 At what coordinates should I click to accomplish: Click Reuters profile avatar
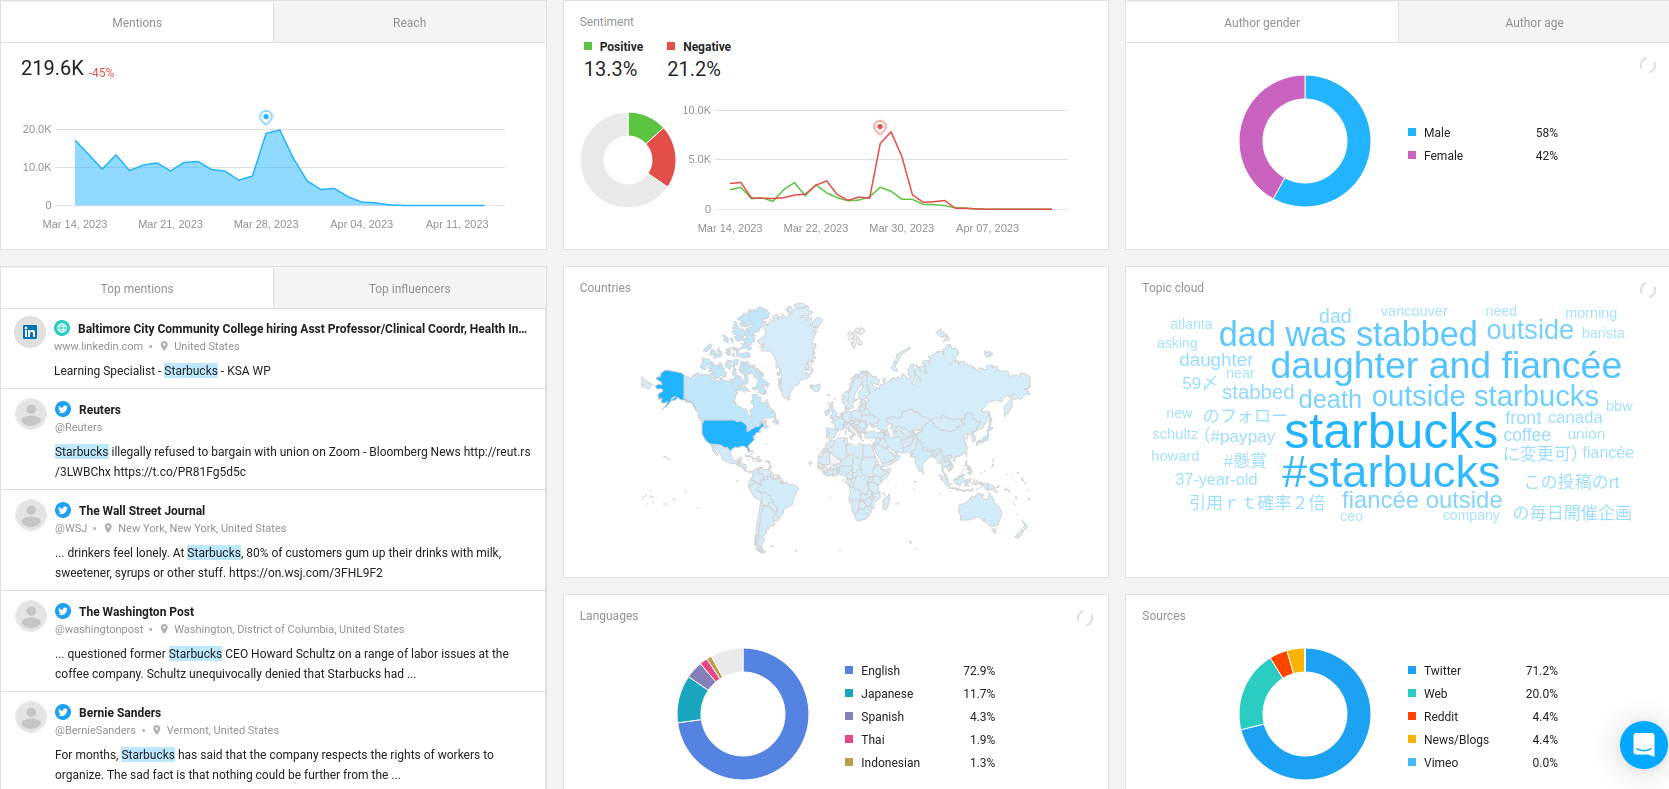pyautogui.click(x=31, y=413)
